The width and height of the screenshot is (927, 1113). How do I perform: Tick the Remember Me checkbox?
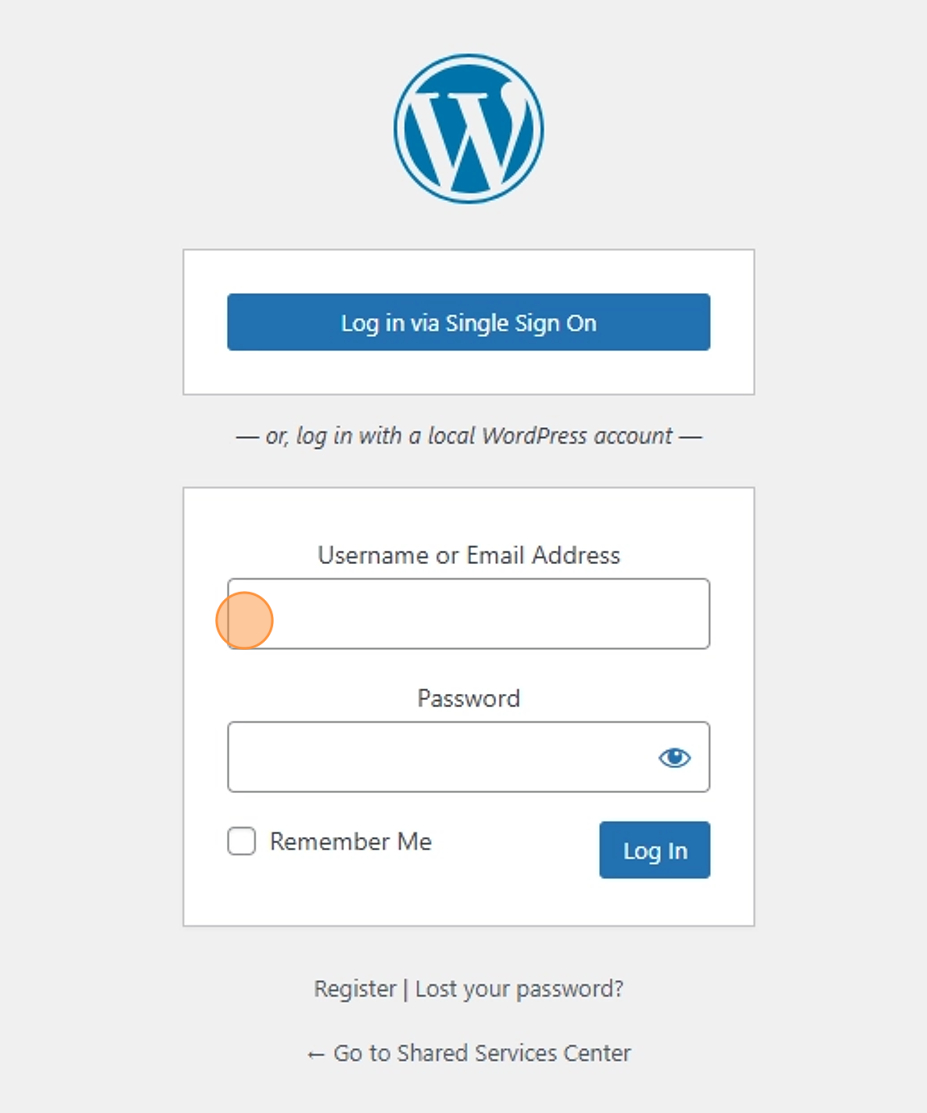coord(241,841)
